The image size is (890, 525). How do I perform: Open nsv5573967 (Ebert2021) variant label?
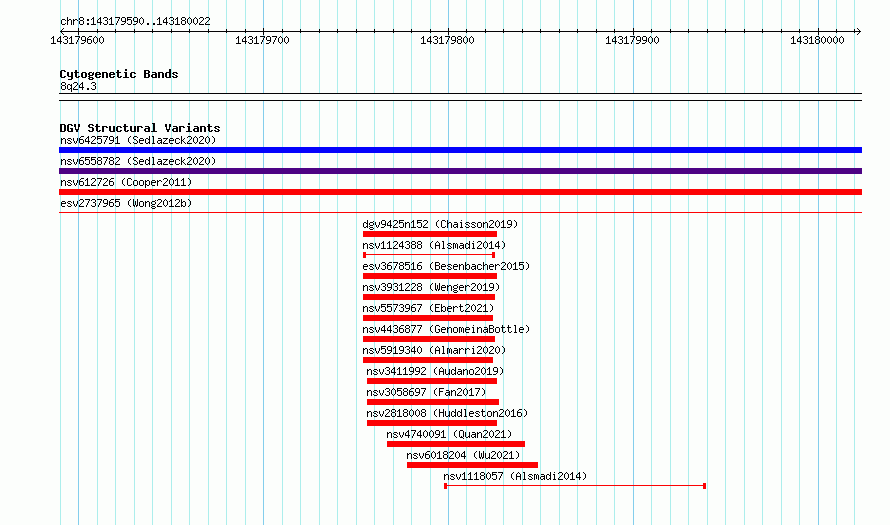tap(429, 308)
